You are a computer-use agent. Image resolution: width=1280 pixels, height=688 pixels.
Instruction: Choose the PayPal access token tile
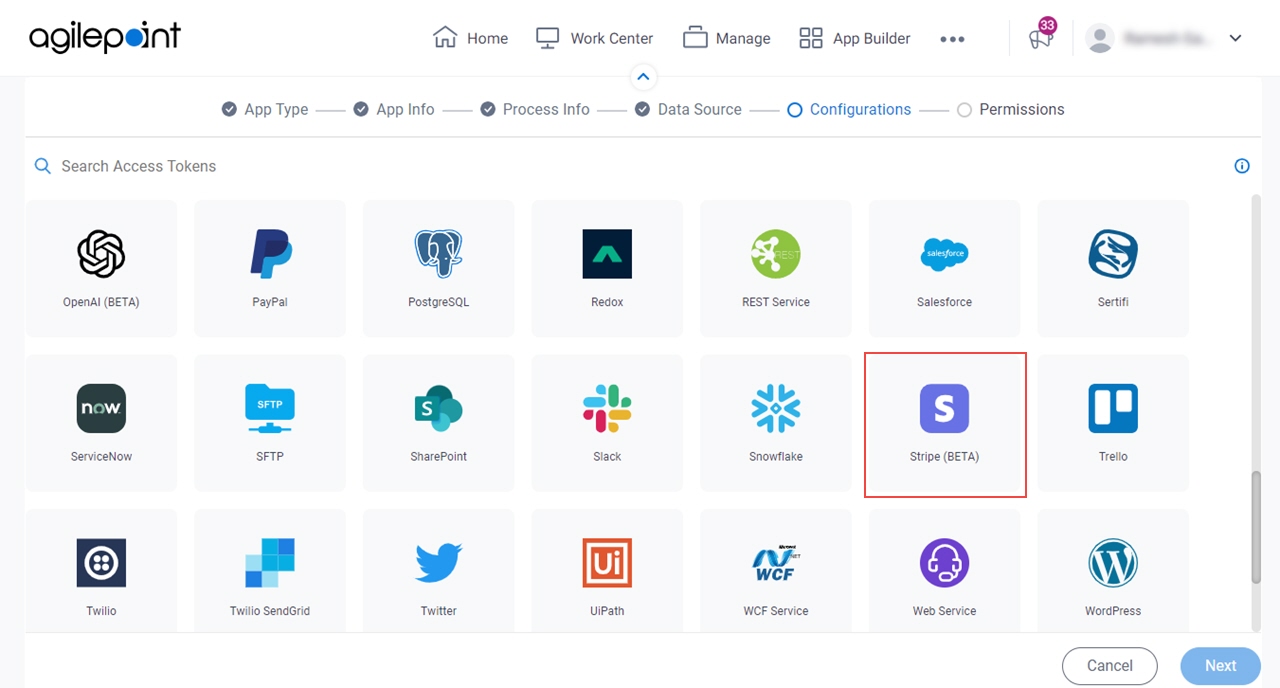pyautogui.click(x=270, y=269)
